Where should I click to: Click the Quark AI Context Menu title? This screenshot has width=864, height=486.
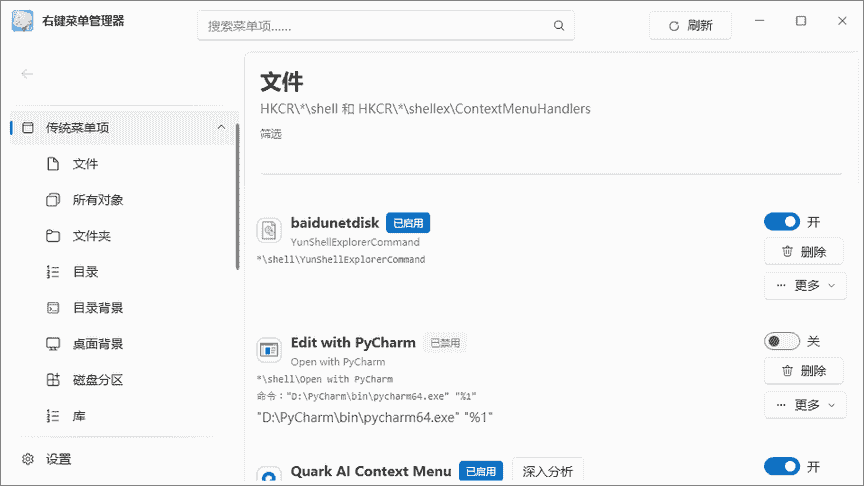point(371,471)
